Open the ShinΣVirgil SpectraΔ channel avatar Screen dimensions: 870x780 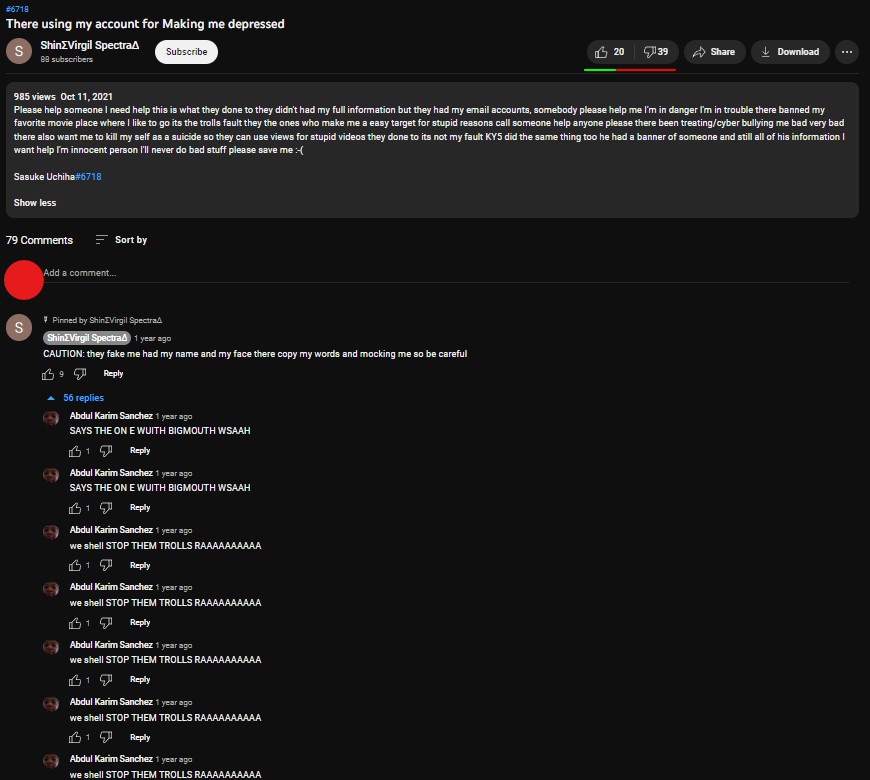19,52
